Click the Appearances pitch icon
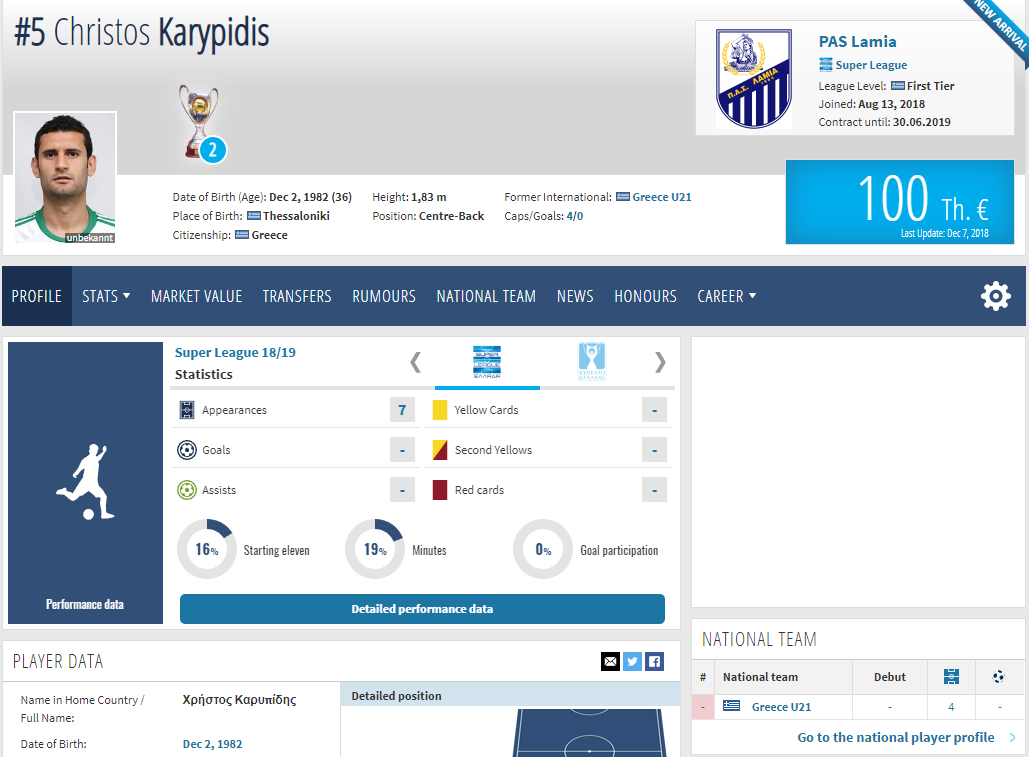The width and height of the screenshot is (1029, 757). [187, 410]
